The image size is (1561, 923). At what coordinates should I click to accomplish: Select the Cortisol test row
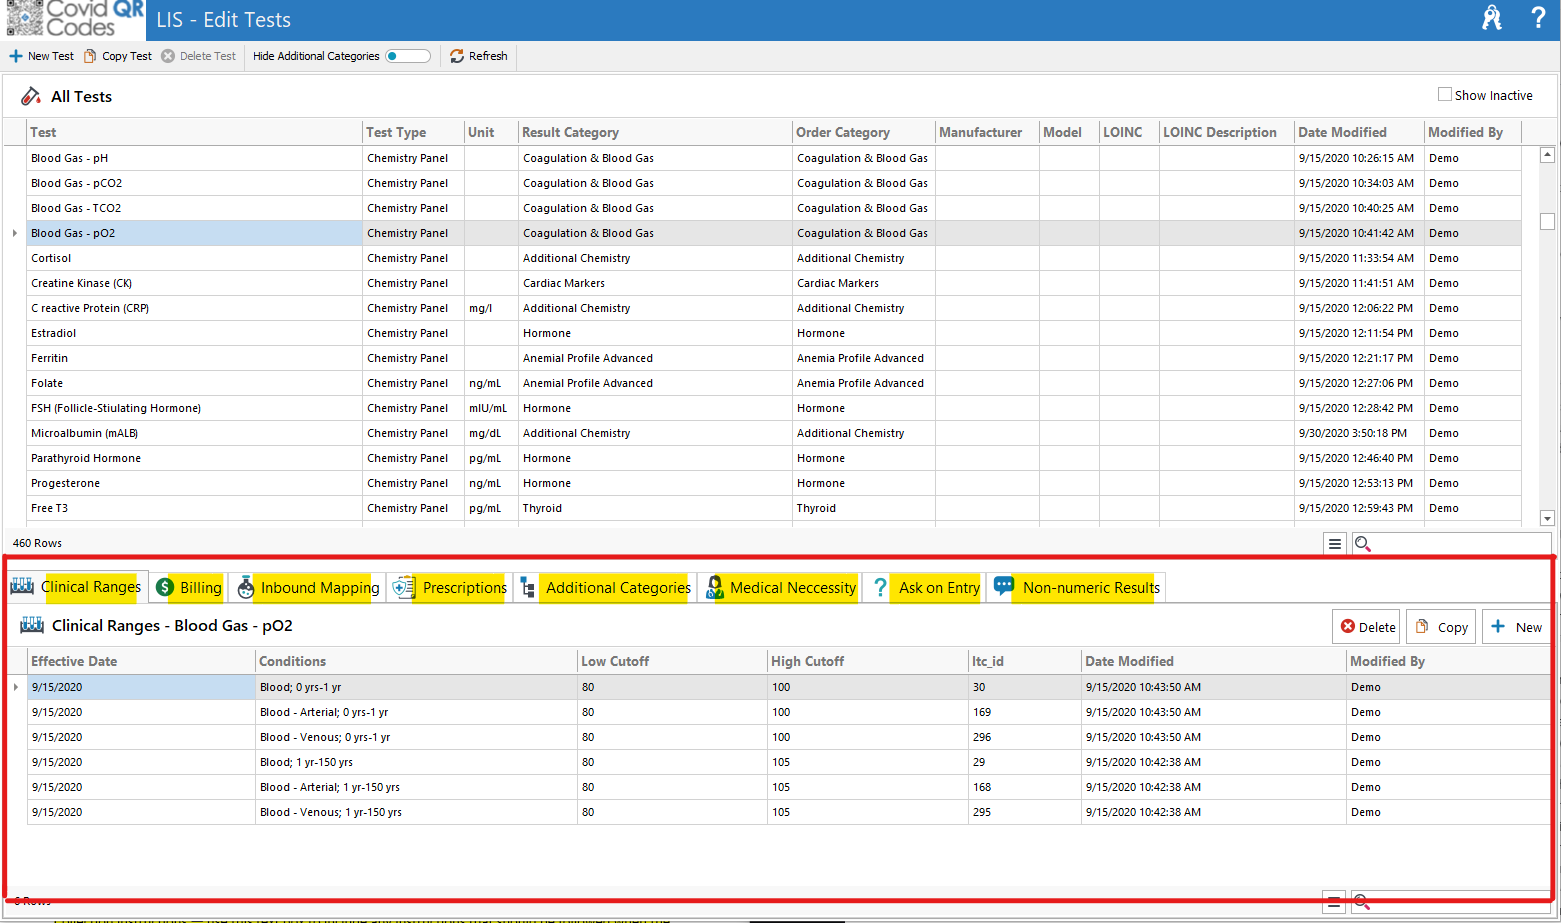[774, 258]
